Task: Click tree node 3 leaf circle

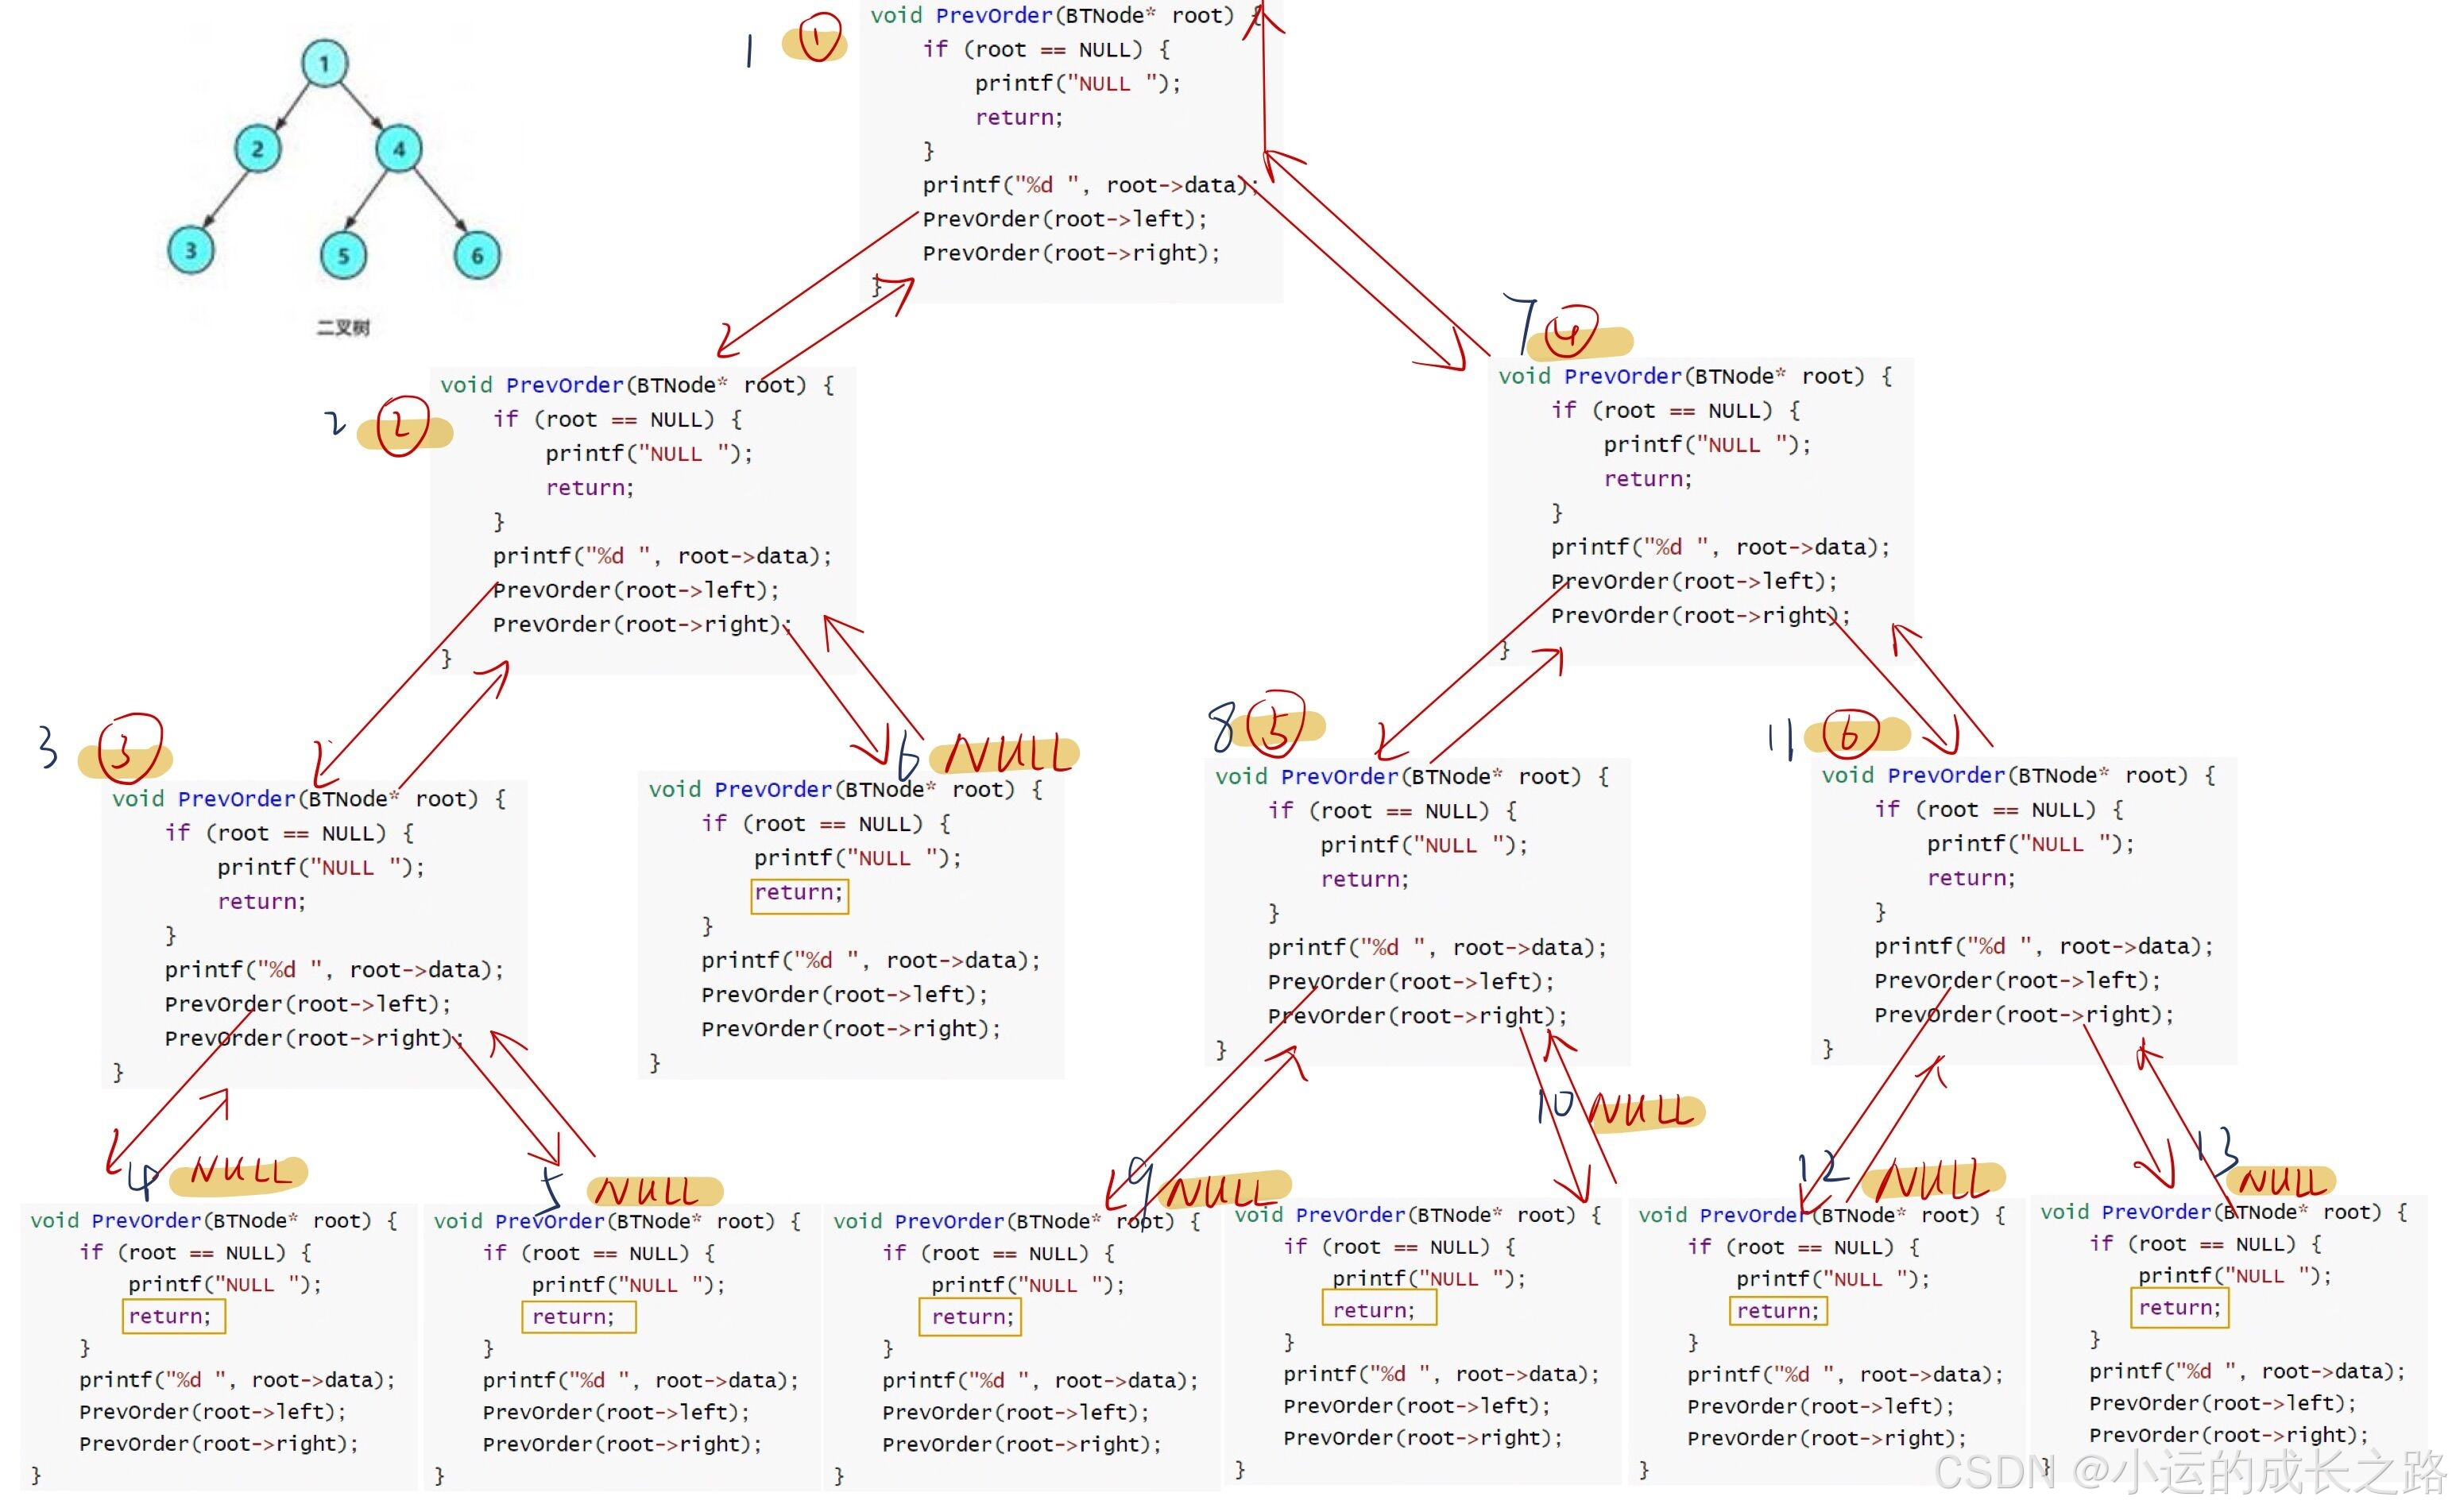Action: point(191,250)
